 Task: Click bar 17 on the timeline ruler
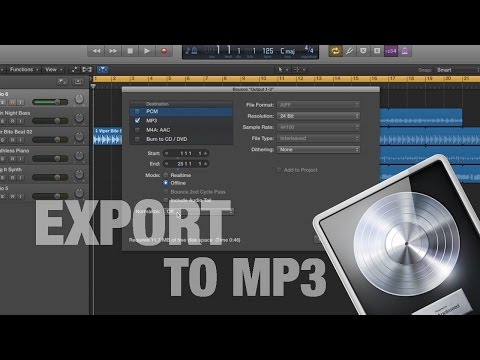(393, 79)
